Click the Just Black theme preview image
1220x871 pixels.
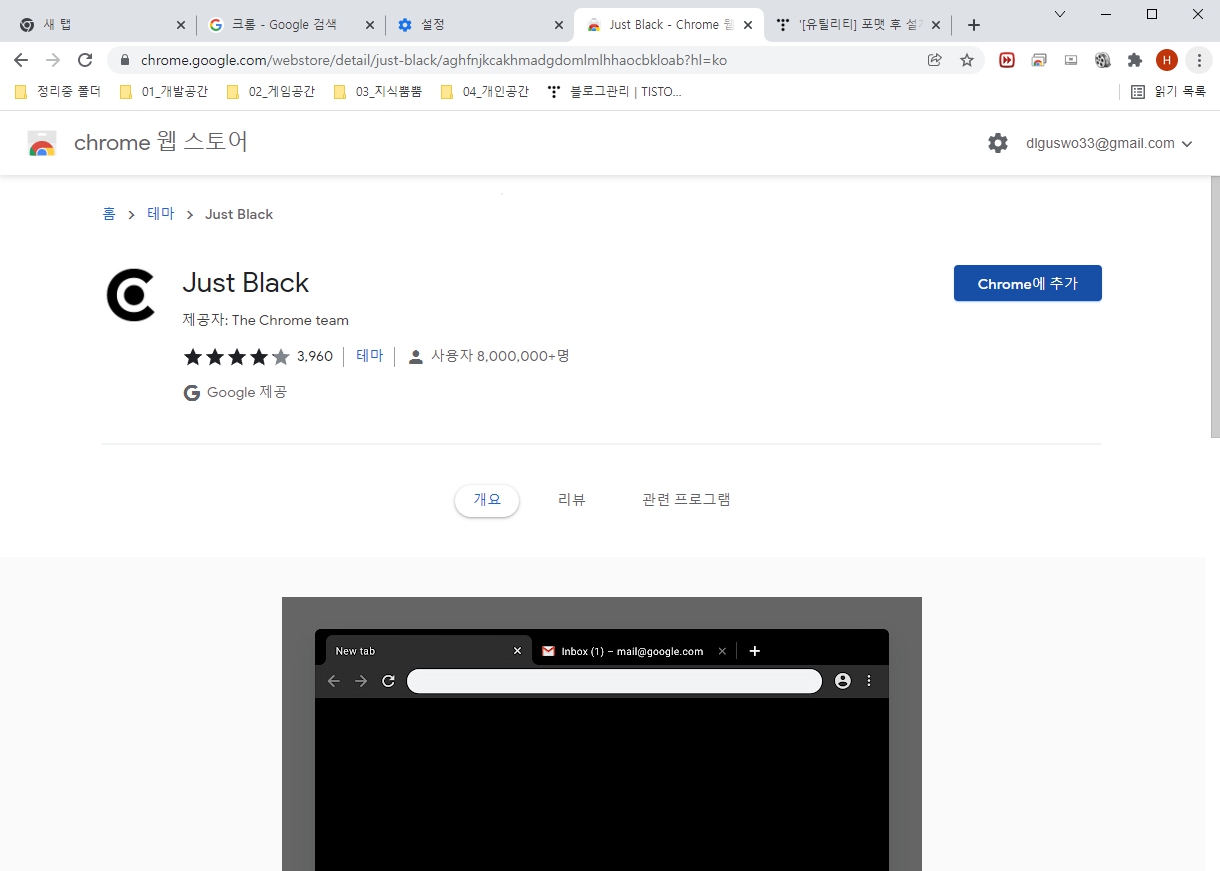point(601,734)
